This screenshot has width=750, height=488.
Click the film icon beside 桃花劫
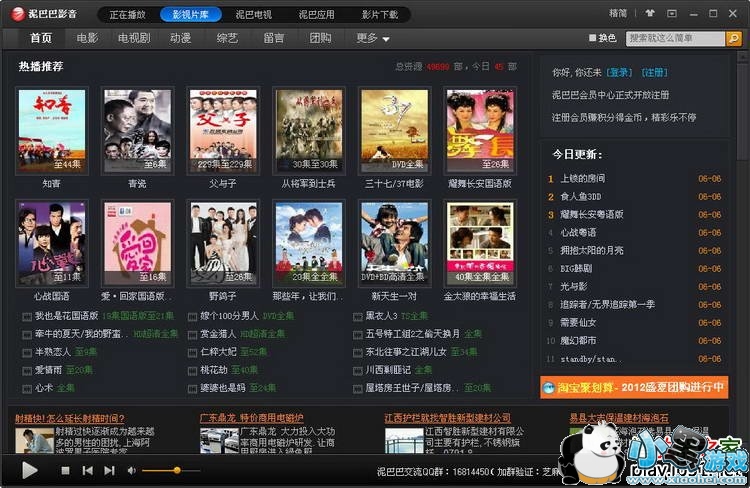tap(192, 371)
